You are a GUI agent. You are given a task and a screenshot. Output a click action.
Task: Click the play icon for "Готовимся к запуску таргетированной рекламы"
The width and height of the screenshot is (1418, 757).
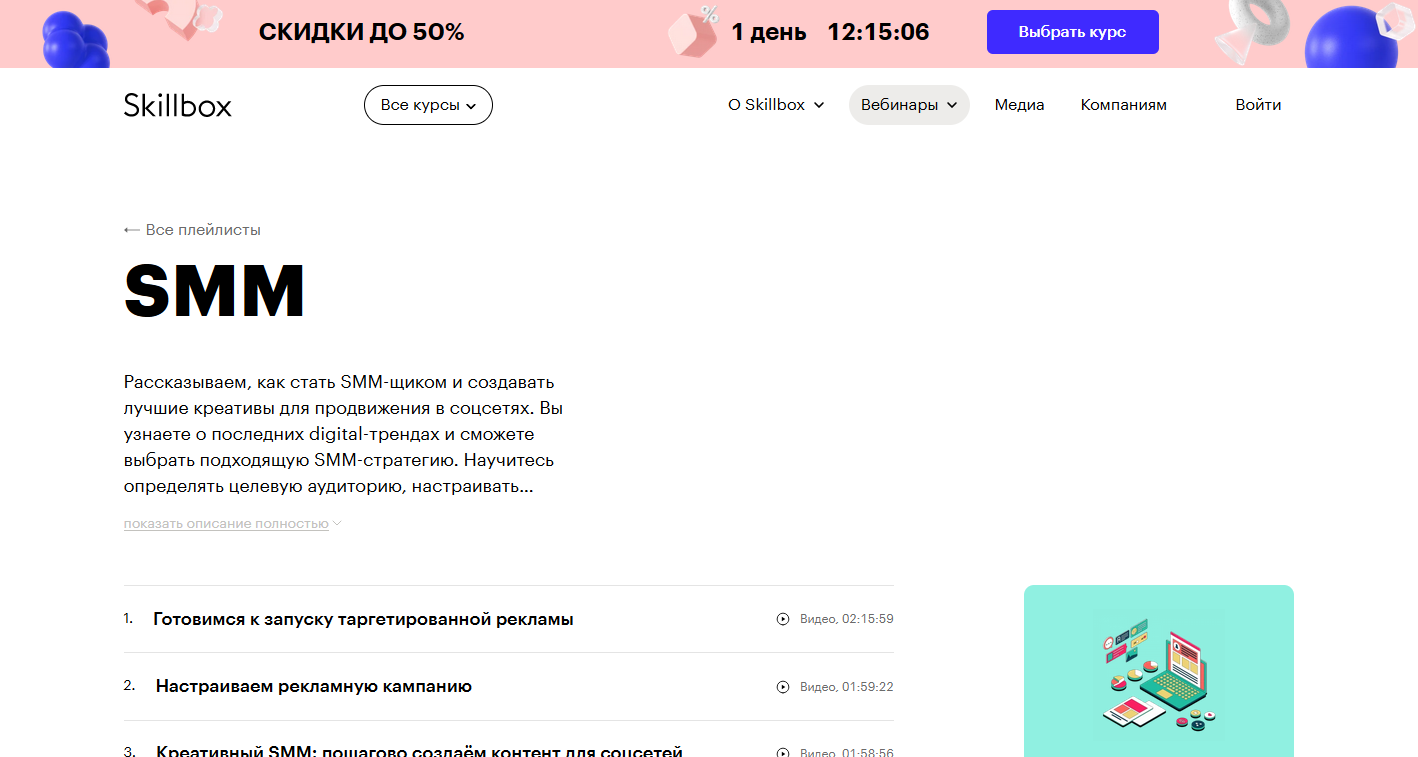(x=781, y=619)
